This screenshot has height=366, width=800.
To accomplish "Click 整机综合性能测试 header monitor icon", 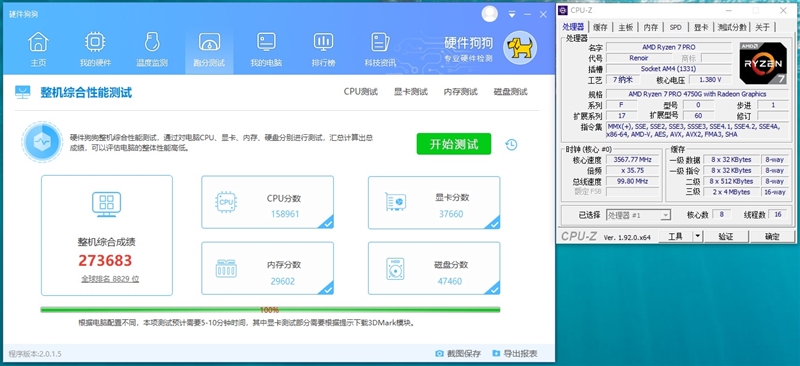I will pos(22,92).
